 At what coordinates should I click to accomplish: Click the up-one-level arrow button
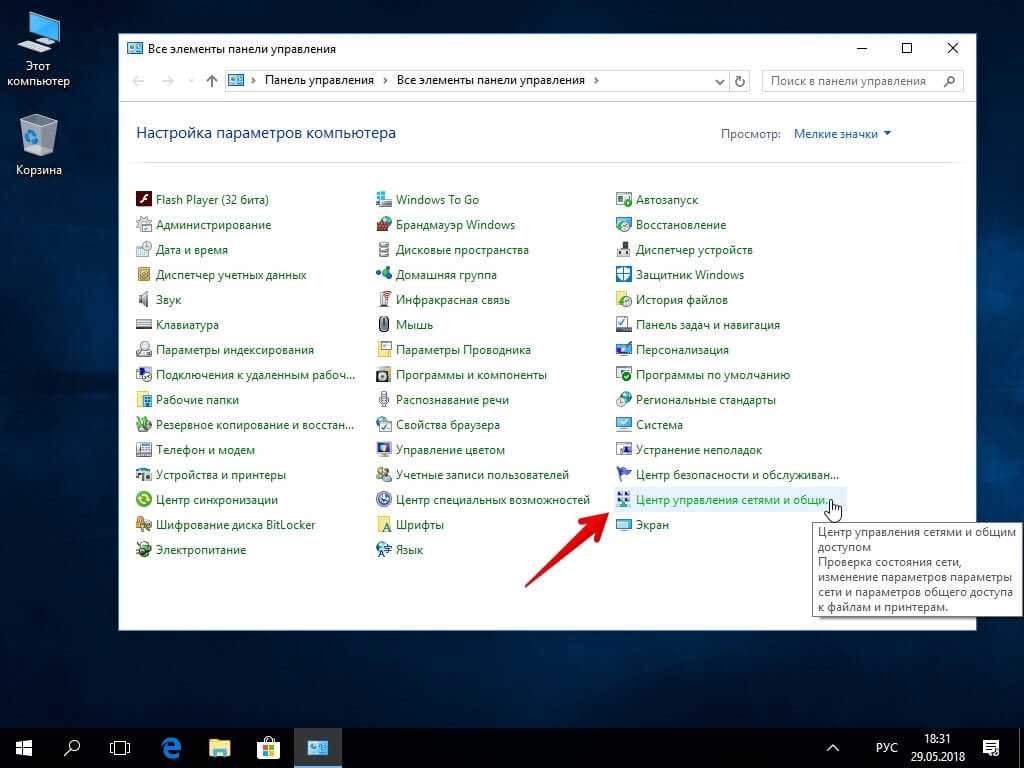coord(211,81)
